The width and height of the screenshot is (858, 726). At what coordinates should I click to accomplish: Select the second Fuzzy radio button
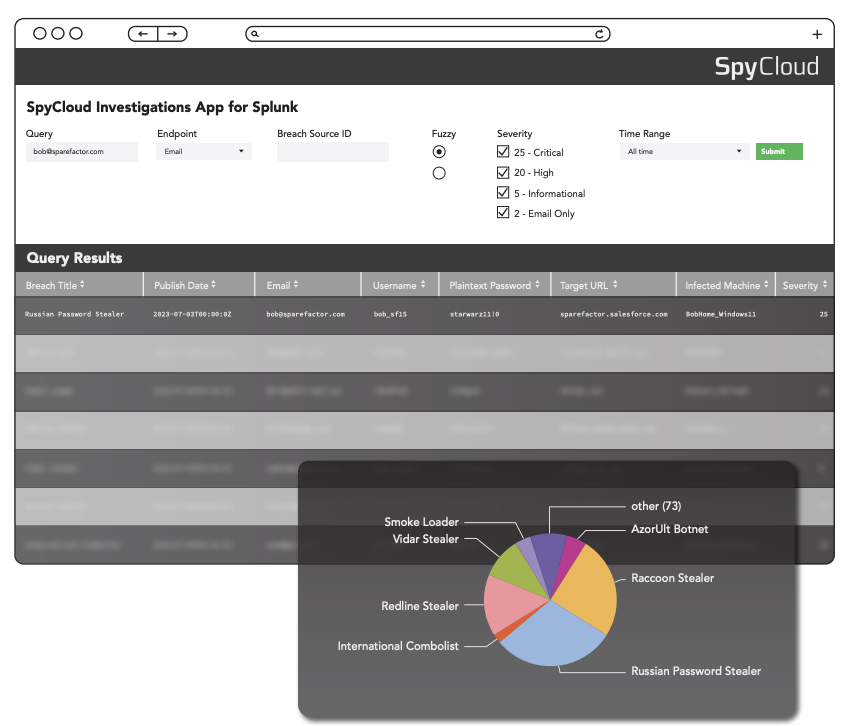click(439, 173)
